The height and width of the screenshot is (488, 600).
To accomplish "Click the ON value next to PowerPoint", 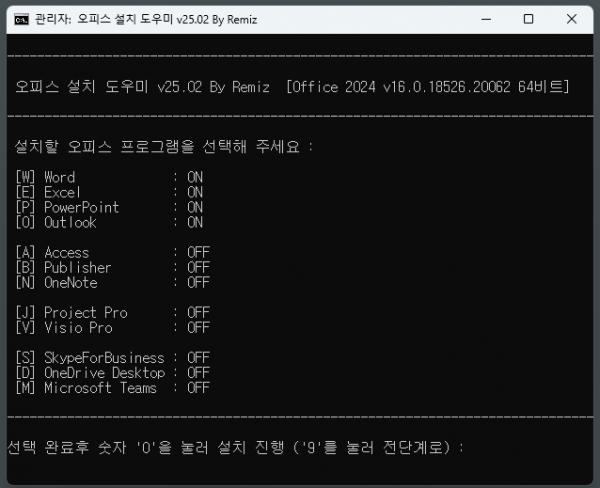I will click(195, 207).
